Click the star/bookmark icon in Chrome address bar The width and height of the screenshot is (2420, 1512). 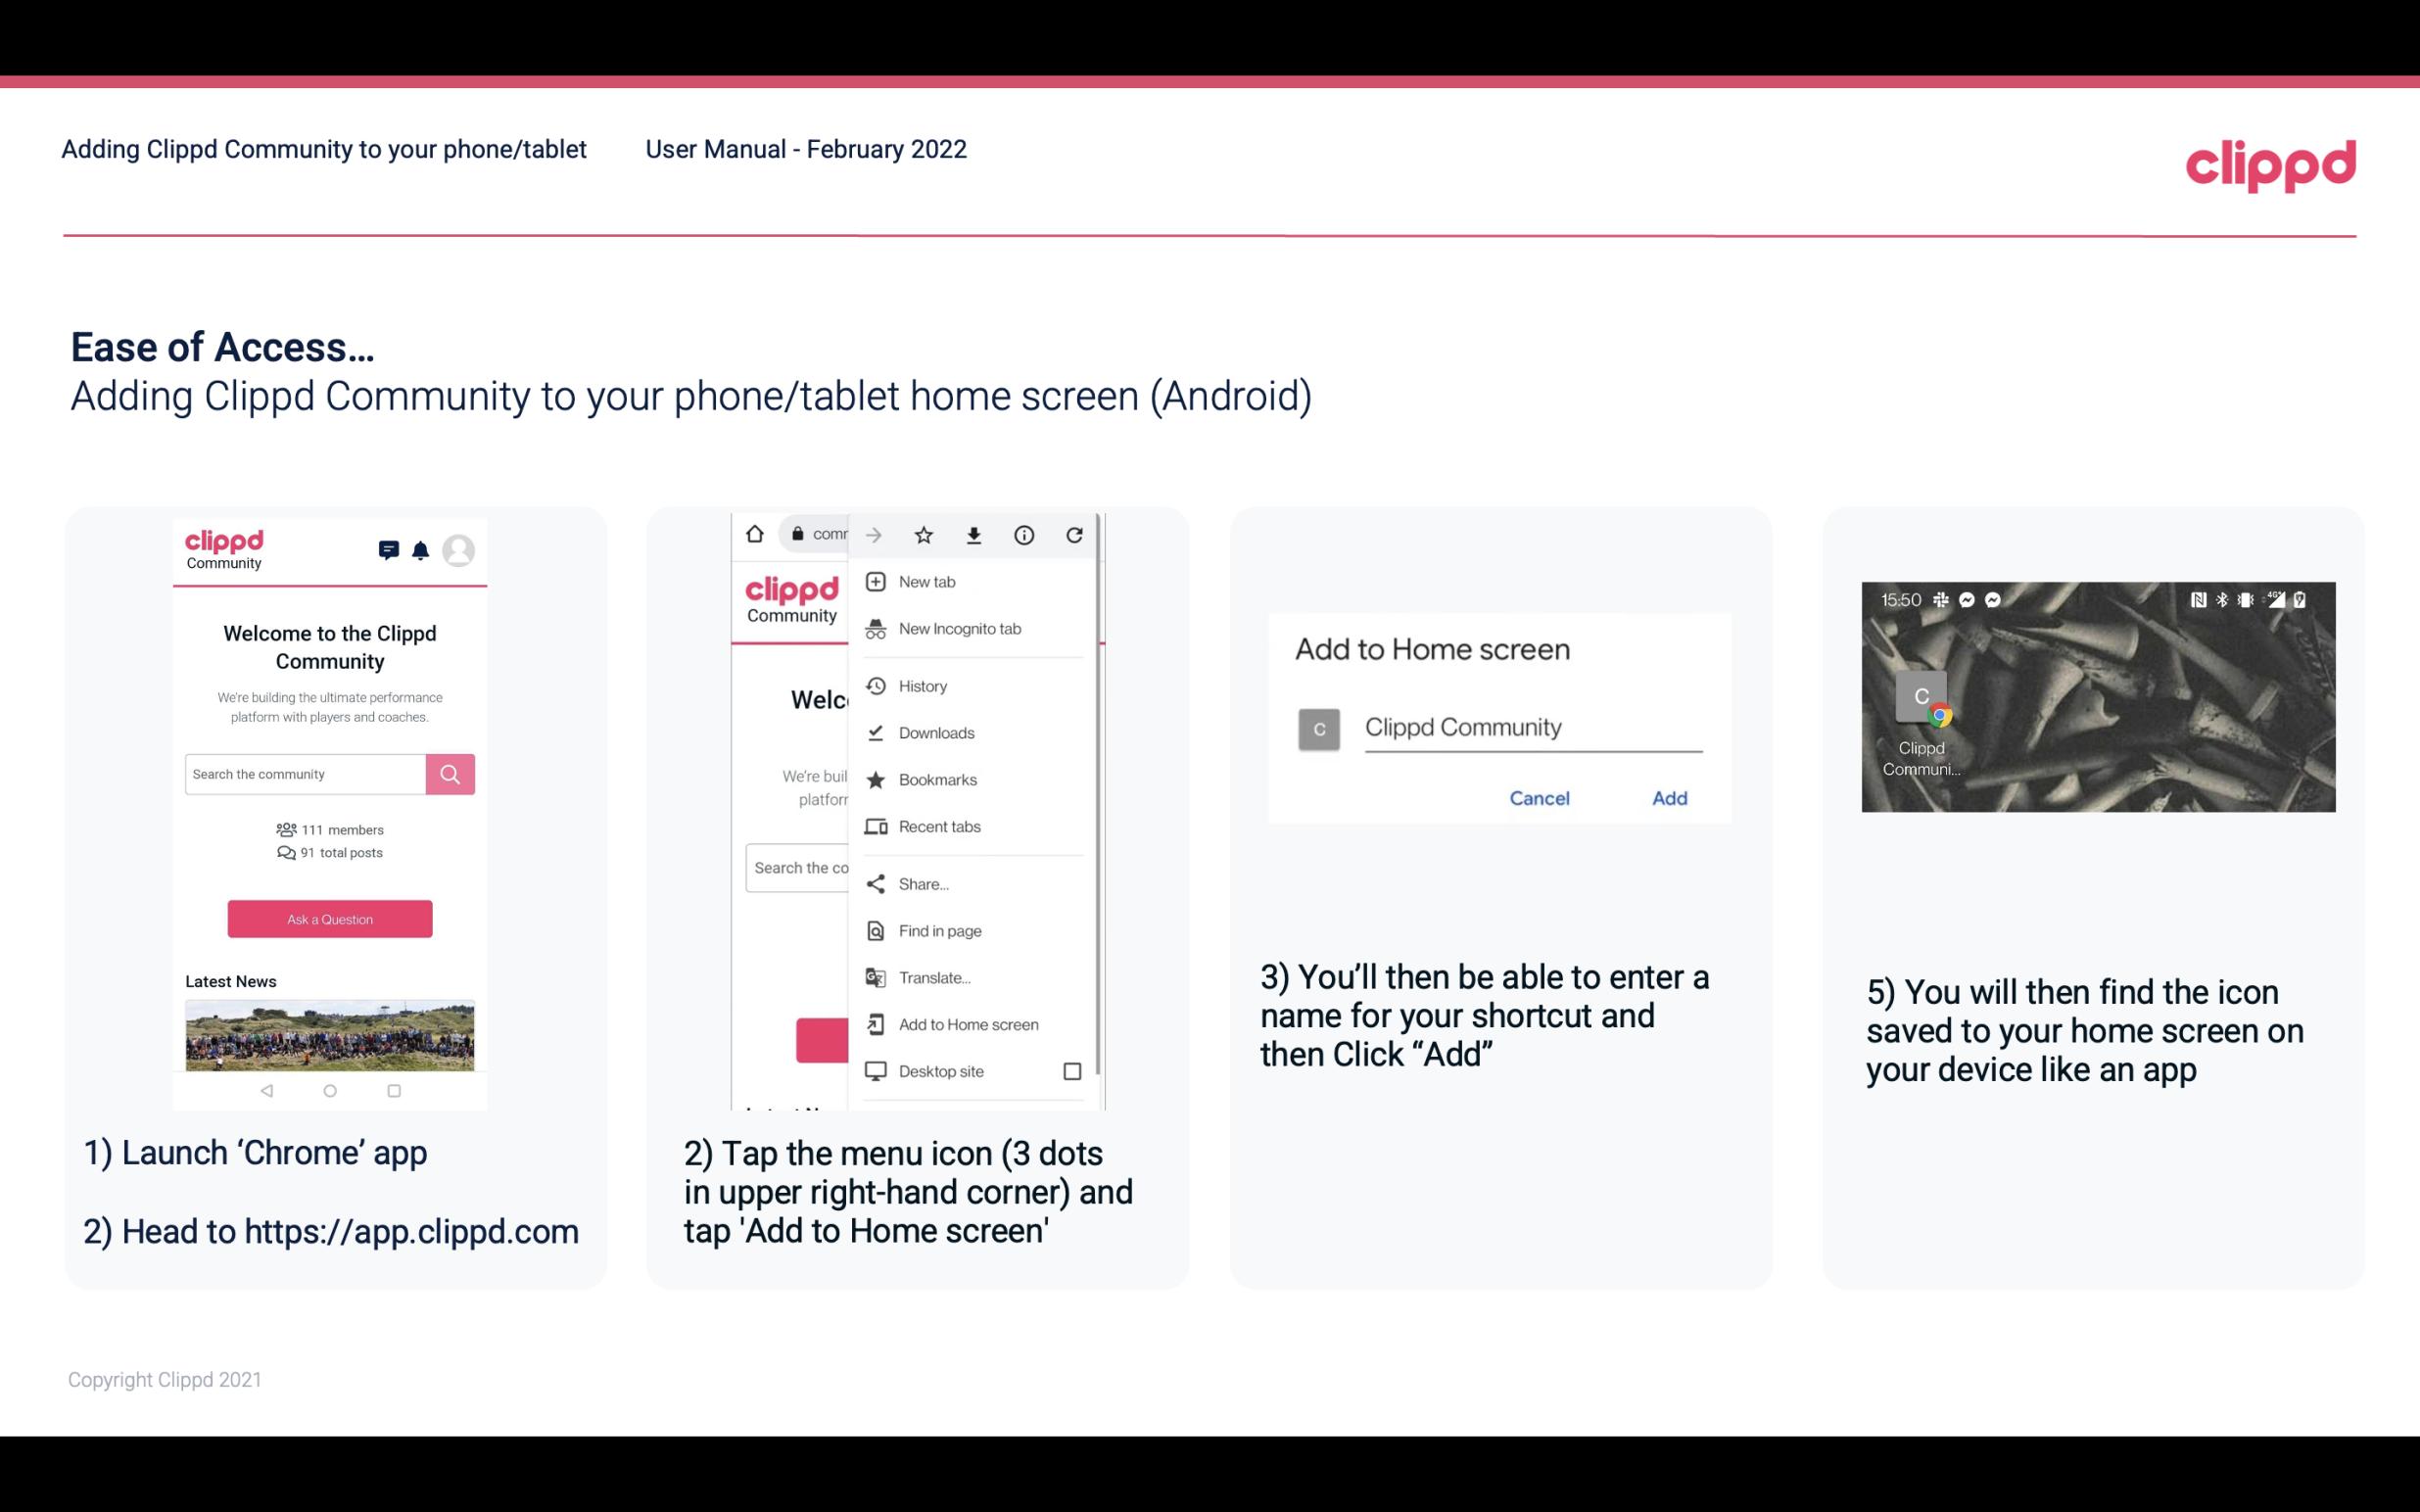[x=924, y=533]
